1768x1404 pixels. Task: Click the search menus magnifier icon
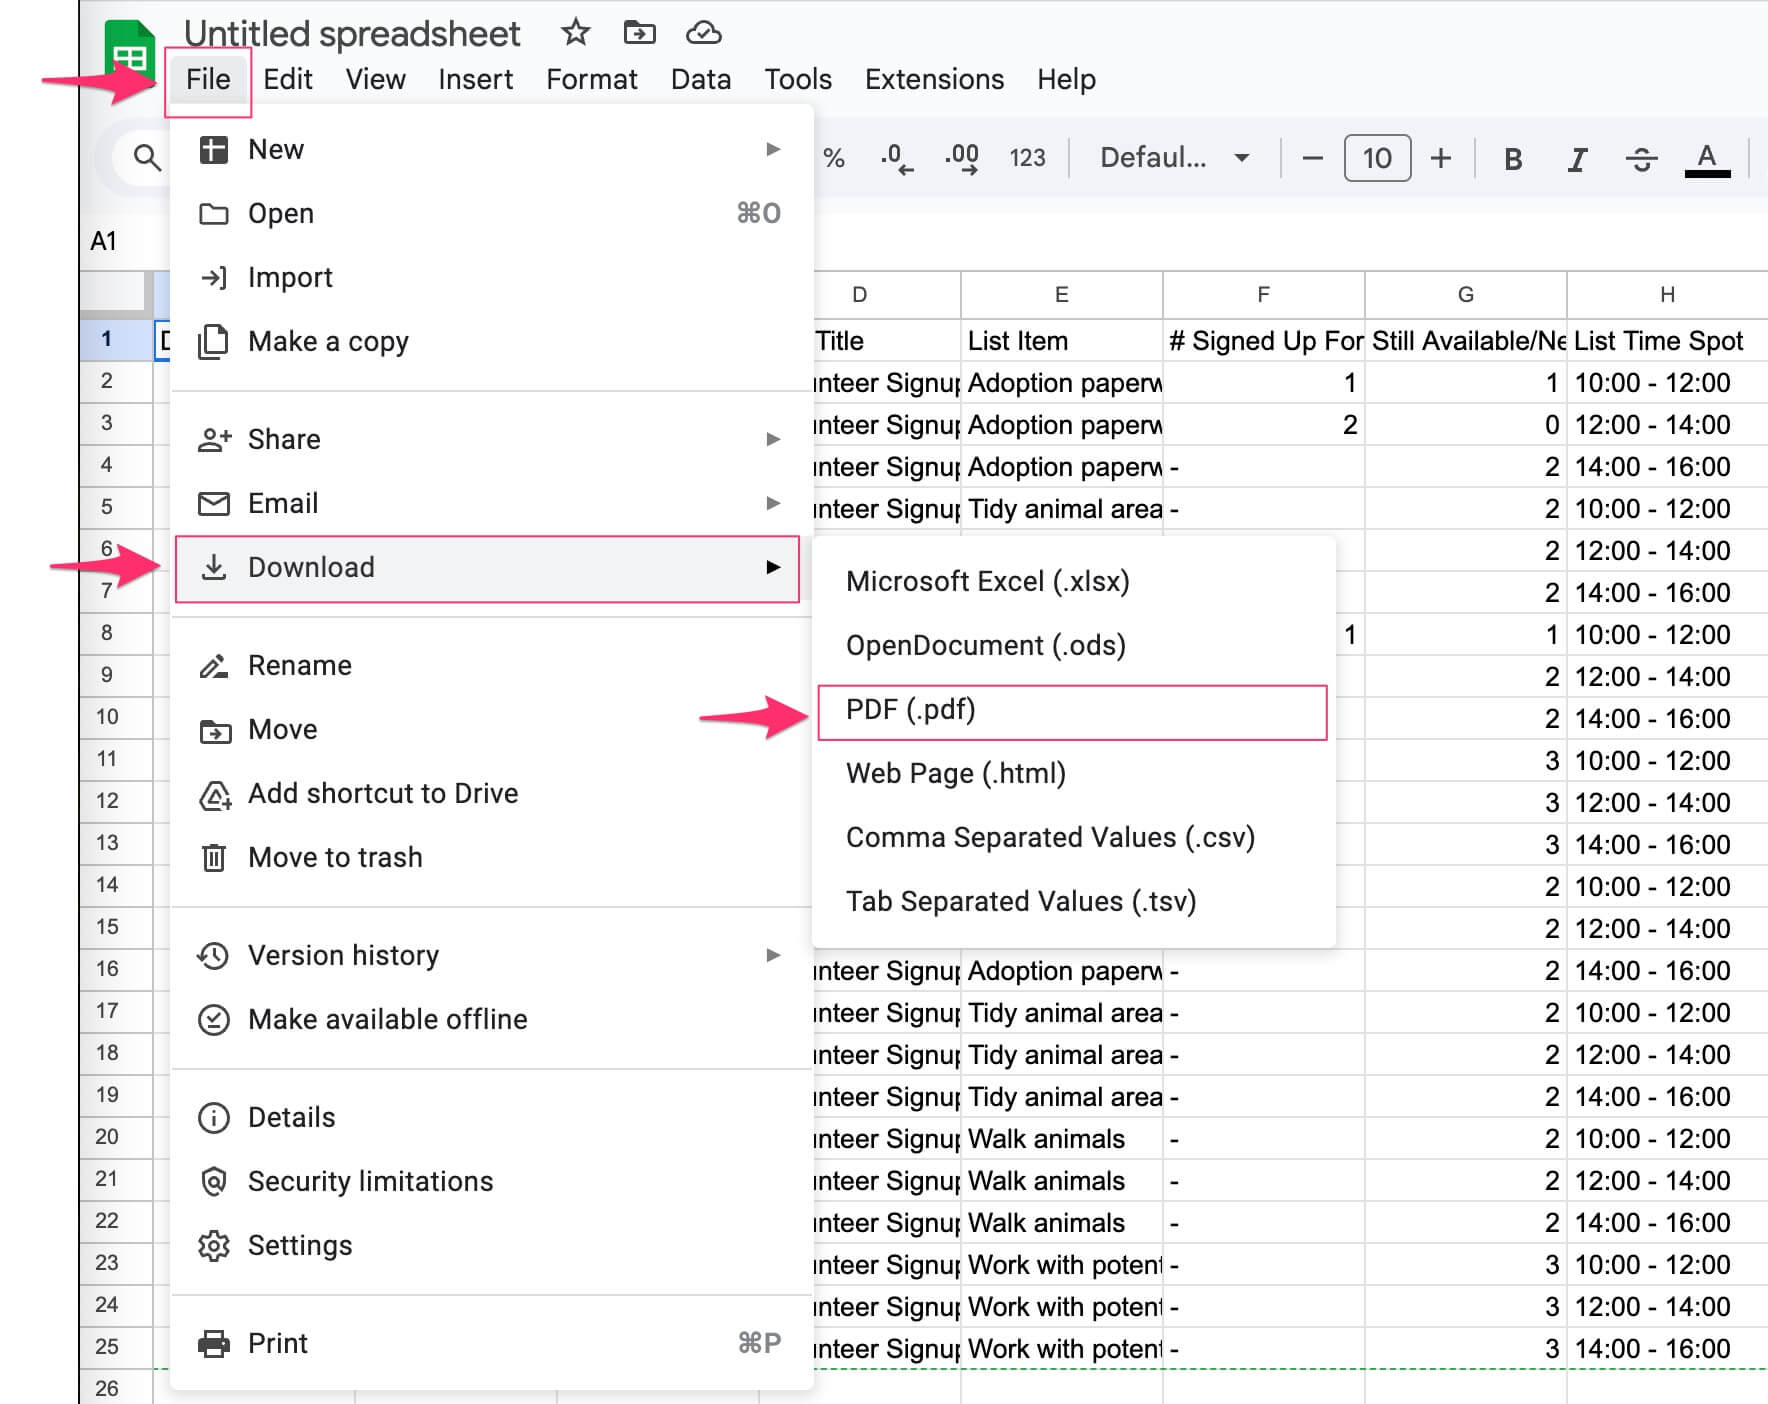pyautogui.click(x=147, y=157)
